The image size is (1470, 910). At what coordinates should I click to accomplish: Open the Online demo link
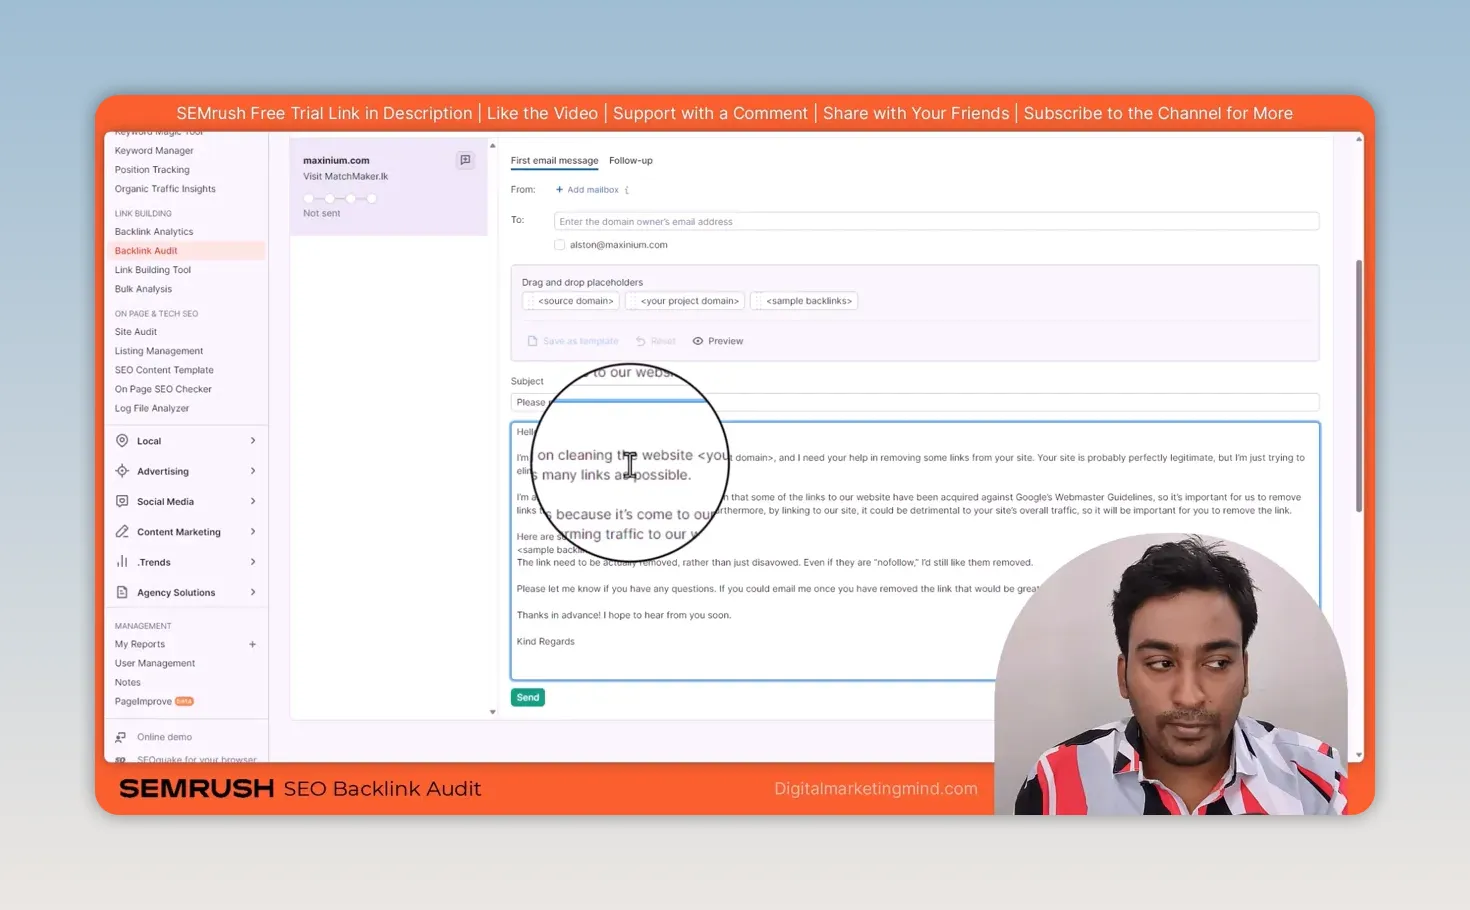point(164,737)
